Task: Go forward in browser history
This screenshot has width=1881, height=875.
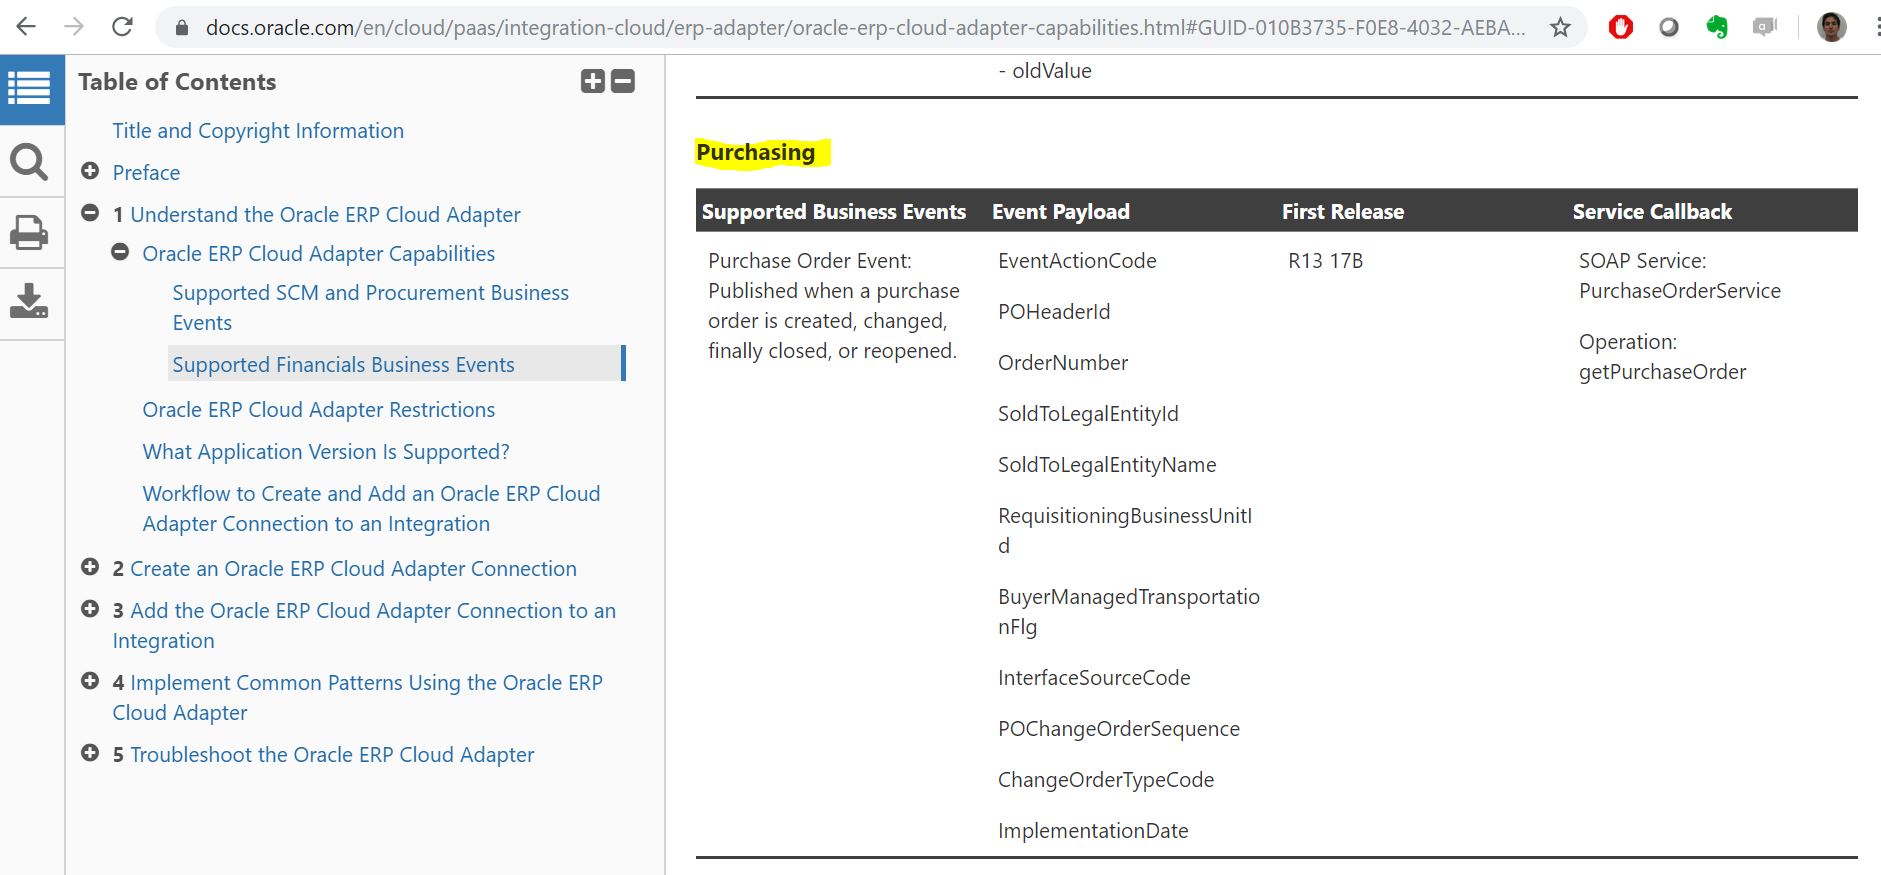Action: [74, 27]
